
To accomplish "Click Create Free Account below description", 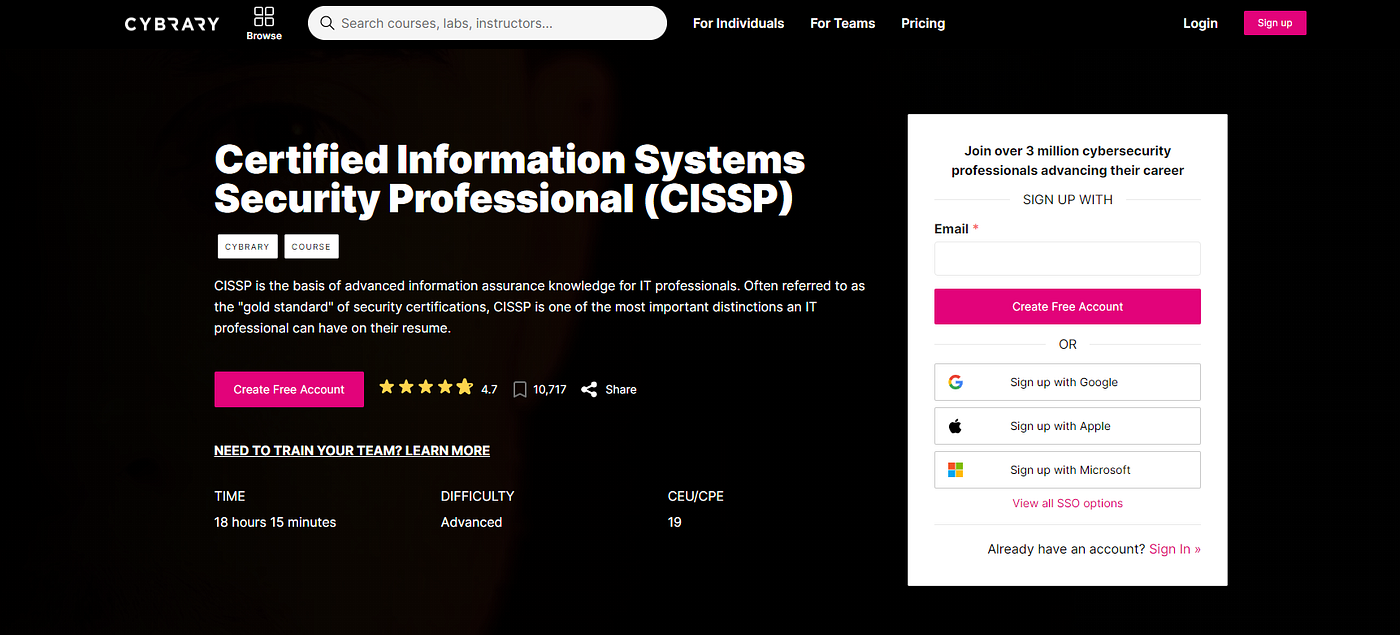I will point(289,390).
